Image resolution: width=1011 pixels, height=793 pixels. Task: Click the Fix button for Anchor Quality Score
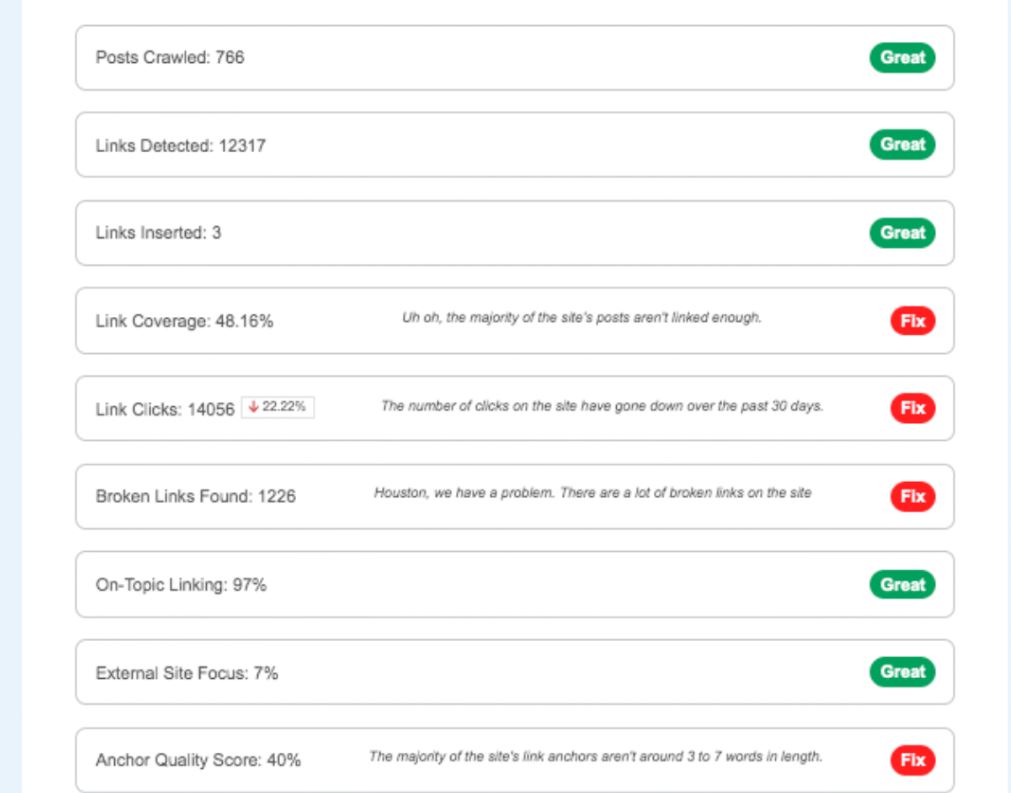click(911, 761)
